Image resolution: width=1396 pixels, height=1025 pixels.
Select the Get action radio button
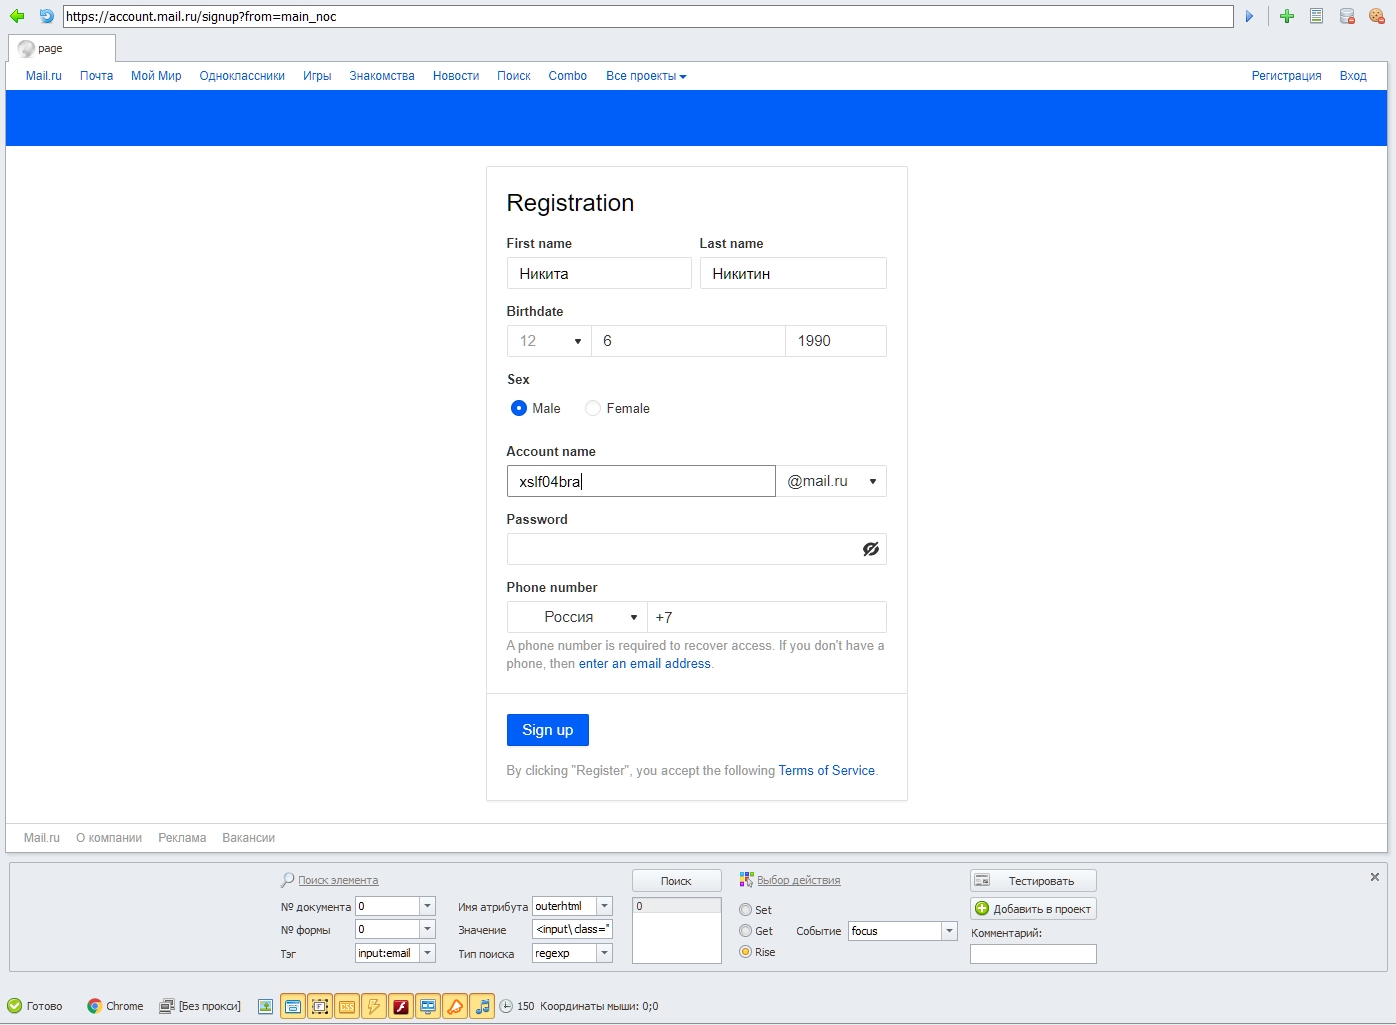[x=746, y=931]
